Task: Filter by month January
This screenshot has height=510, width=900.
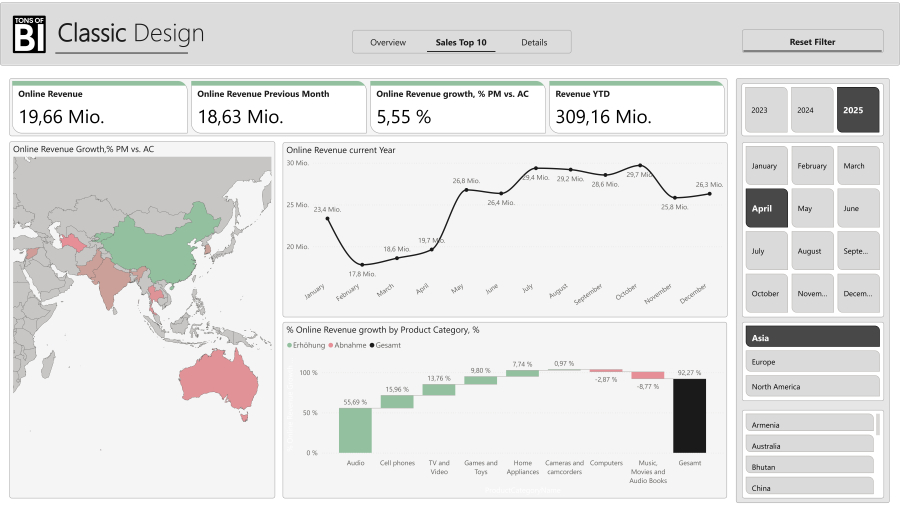Action: click(x=766, y=166)
